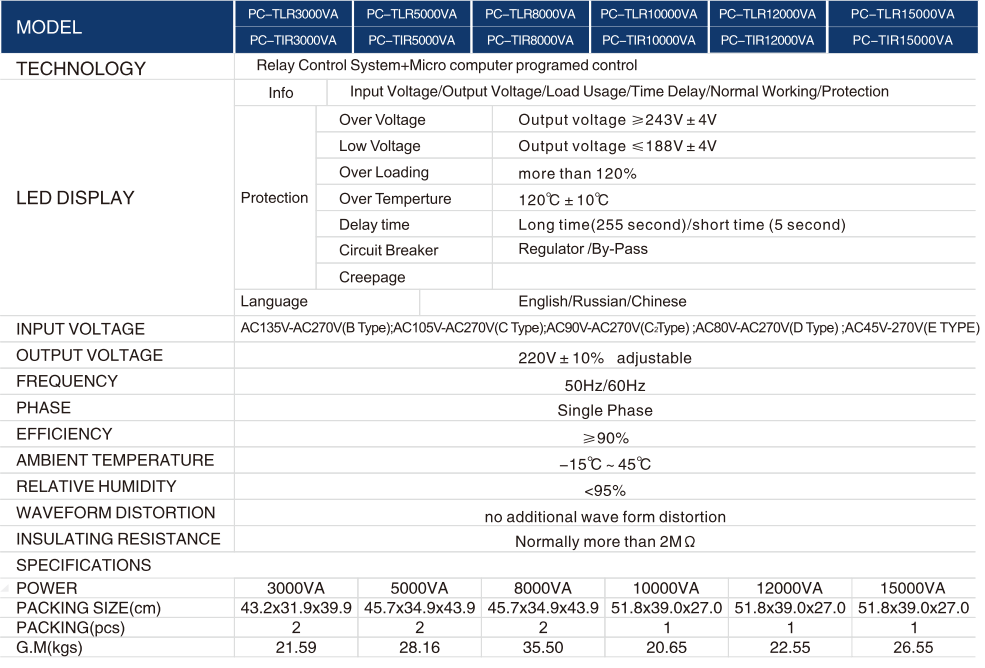The height and width of the screenshot is (668, 985).
Task: Click the 8000VA power cell
Action: tap(542, 588)
